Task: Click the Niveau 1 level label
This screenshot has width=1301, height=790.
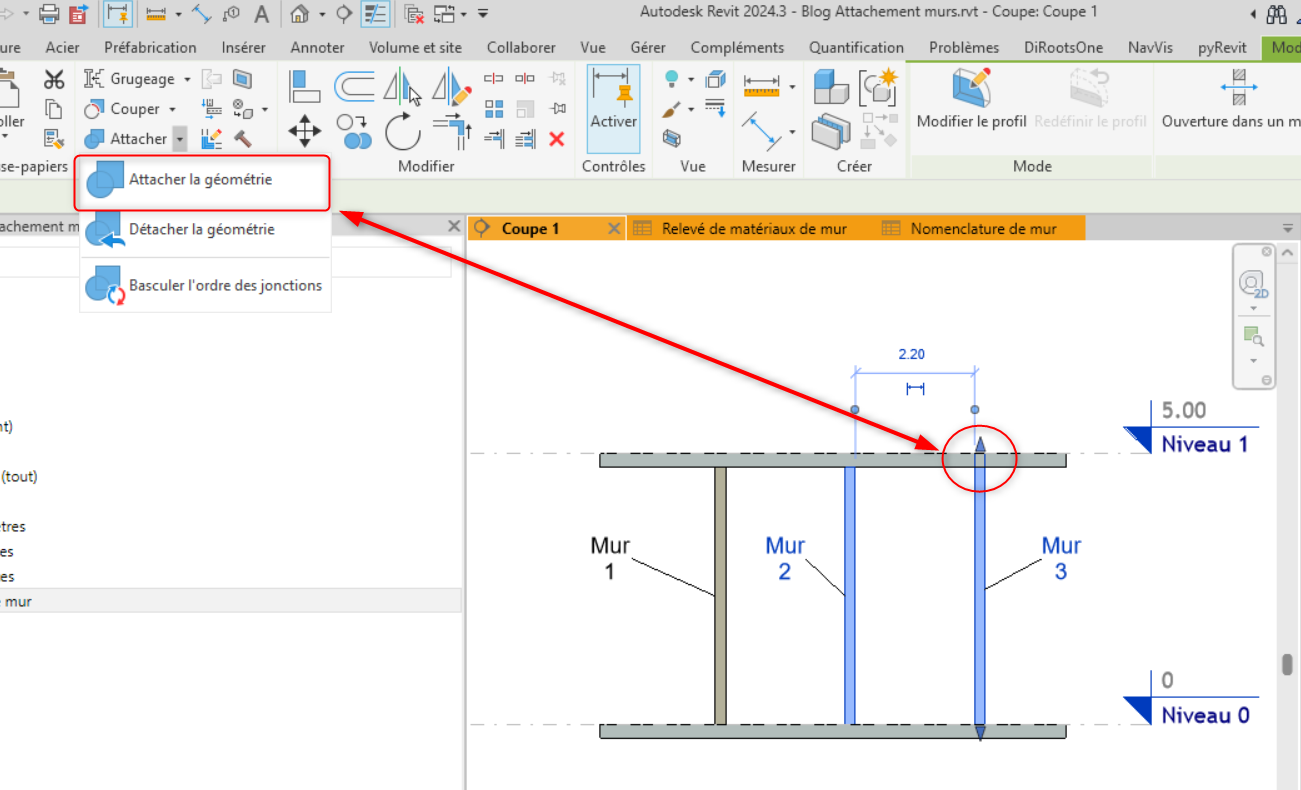Action: 1204,444
